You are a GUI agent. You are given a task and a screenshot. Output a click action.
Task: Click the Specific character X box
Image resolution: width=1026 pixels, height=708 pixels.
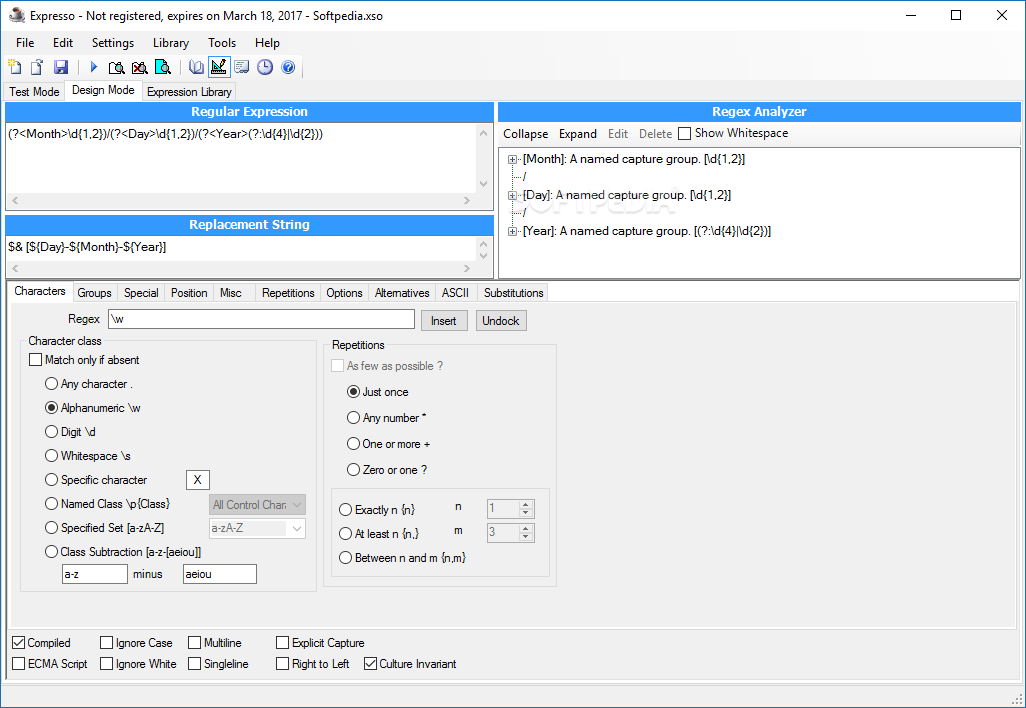click(198, 480)
